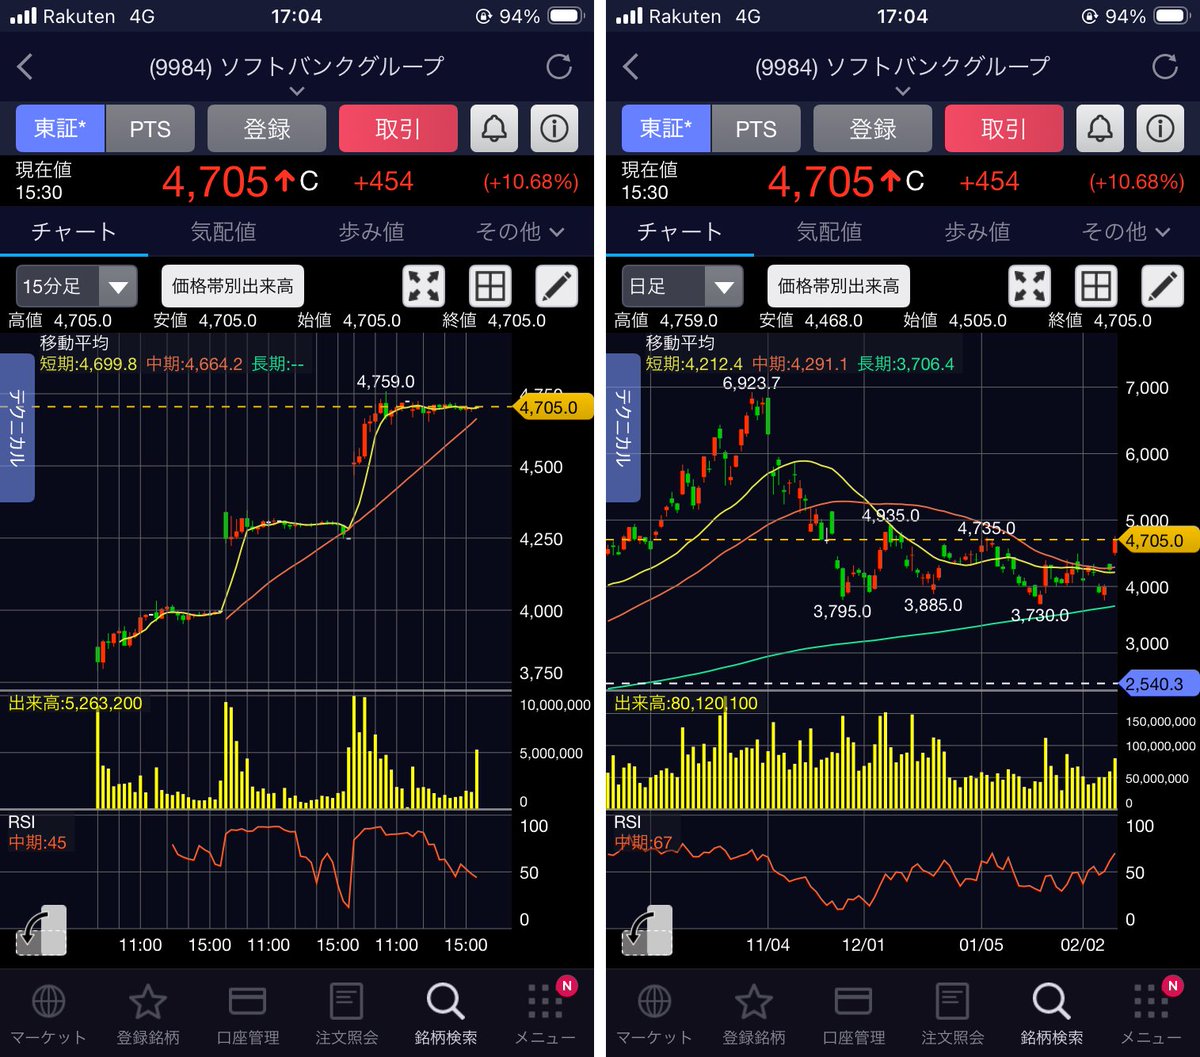This screenshot has height=1057, width=1200.
Task: Open 注文照会 in the right bottom bar
Action: pos(953,1014)
